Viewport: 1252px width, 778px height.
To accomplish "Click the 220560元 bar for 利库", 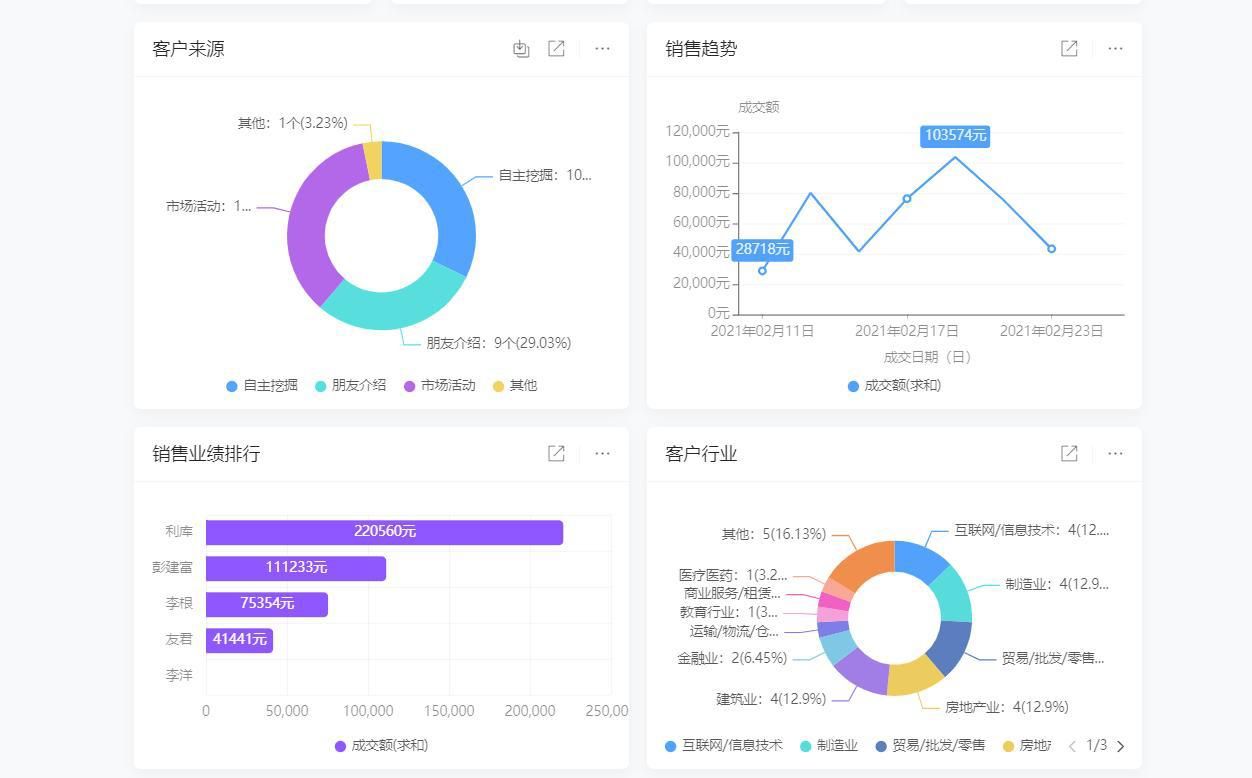I will pyautogui.click(x=384, y=532).
